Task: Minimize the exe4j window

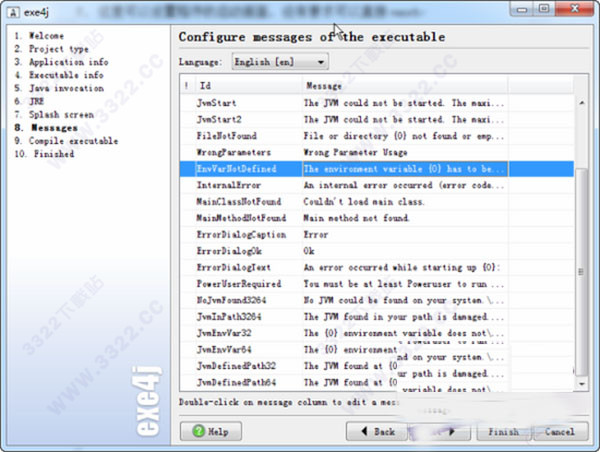Action: 522,9
